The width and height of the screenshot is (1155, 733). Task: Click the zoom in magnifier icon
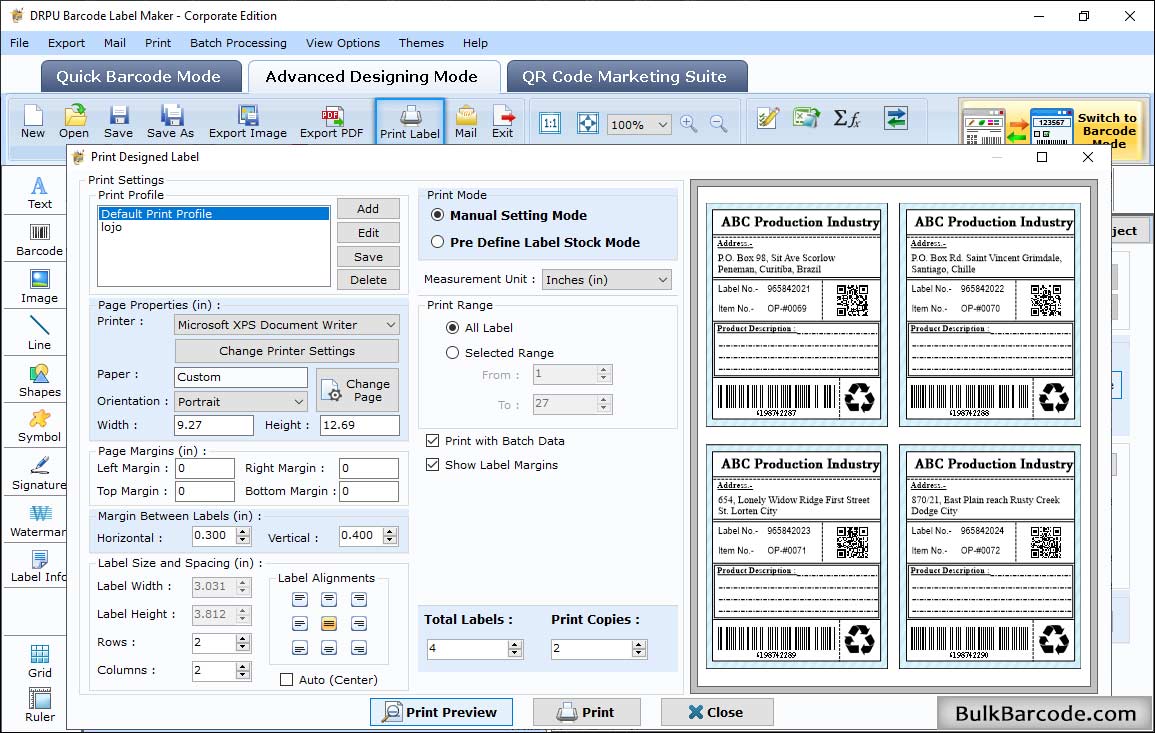[x=689, y=123]
